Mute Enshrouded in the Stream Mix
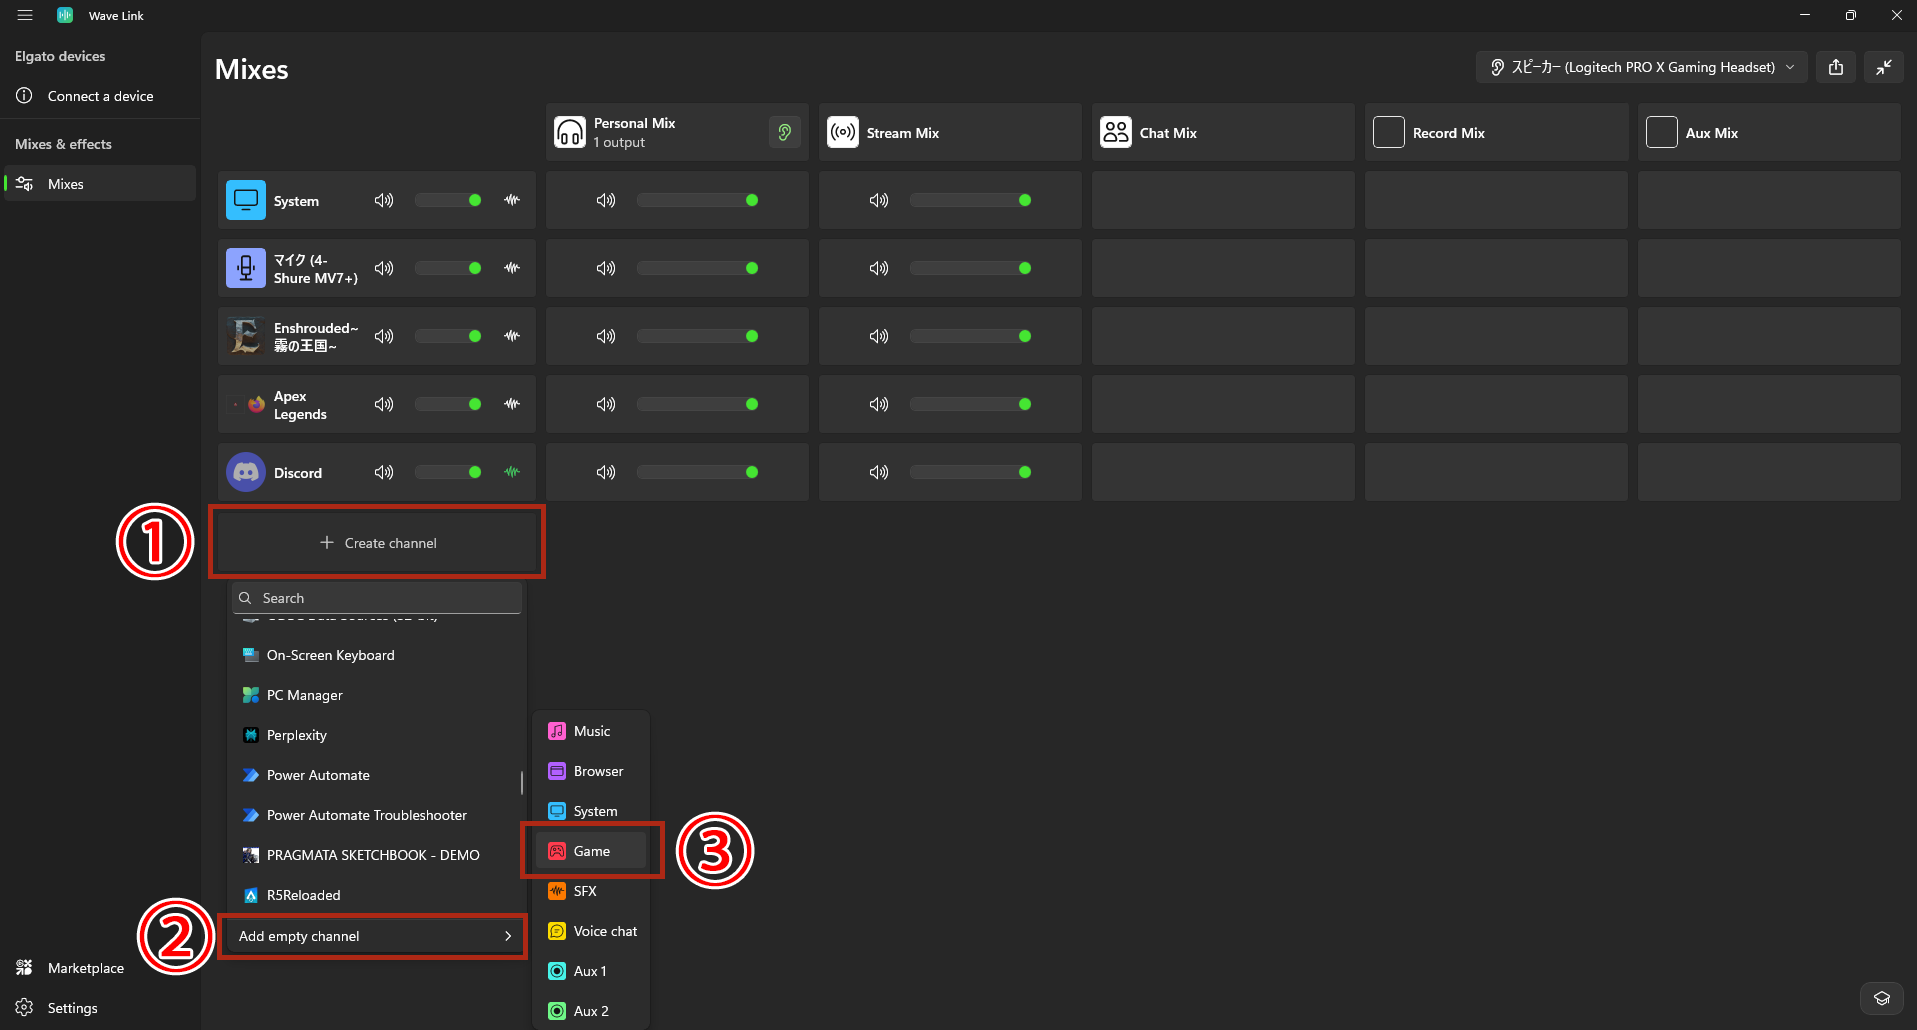 click(879, 336)
